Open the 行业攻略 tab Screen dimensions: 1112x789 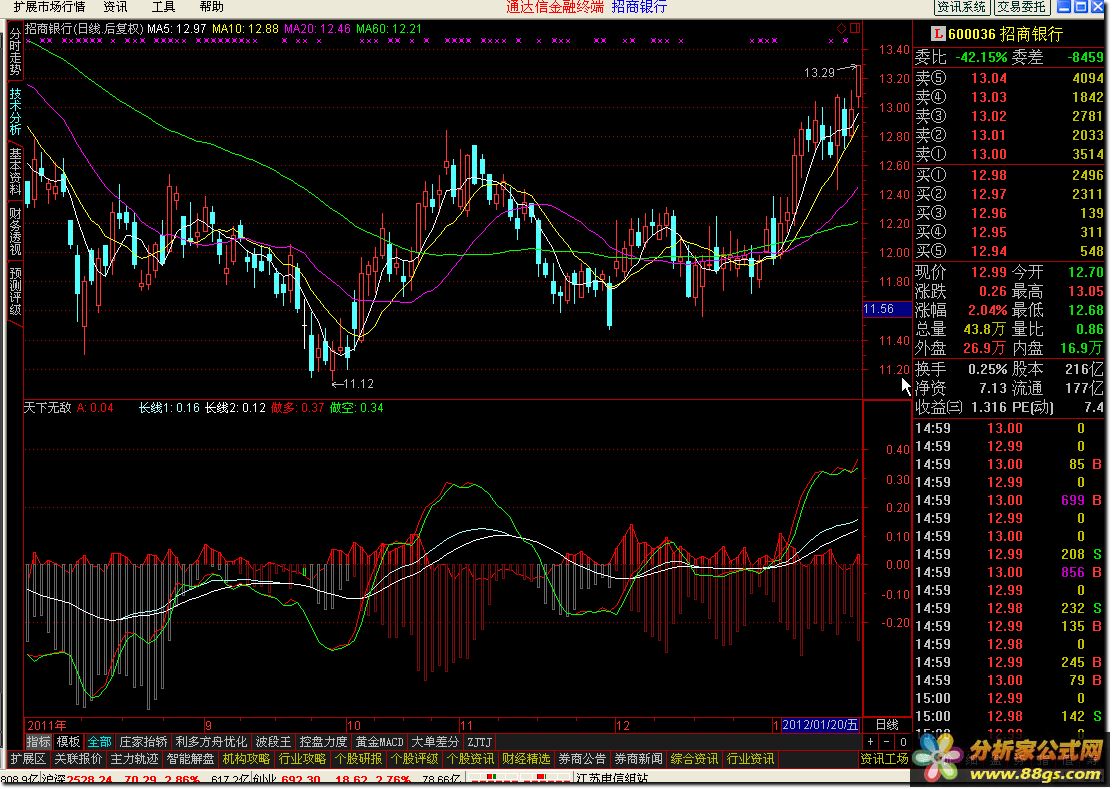(x=302, y=759)
